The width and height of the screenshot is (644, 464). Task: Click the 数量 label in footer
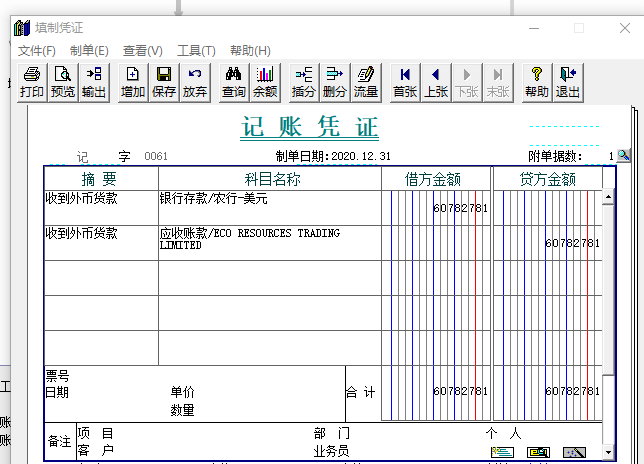click(182, 410)
